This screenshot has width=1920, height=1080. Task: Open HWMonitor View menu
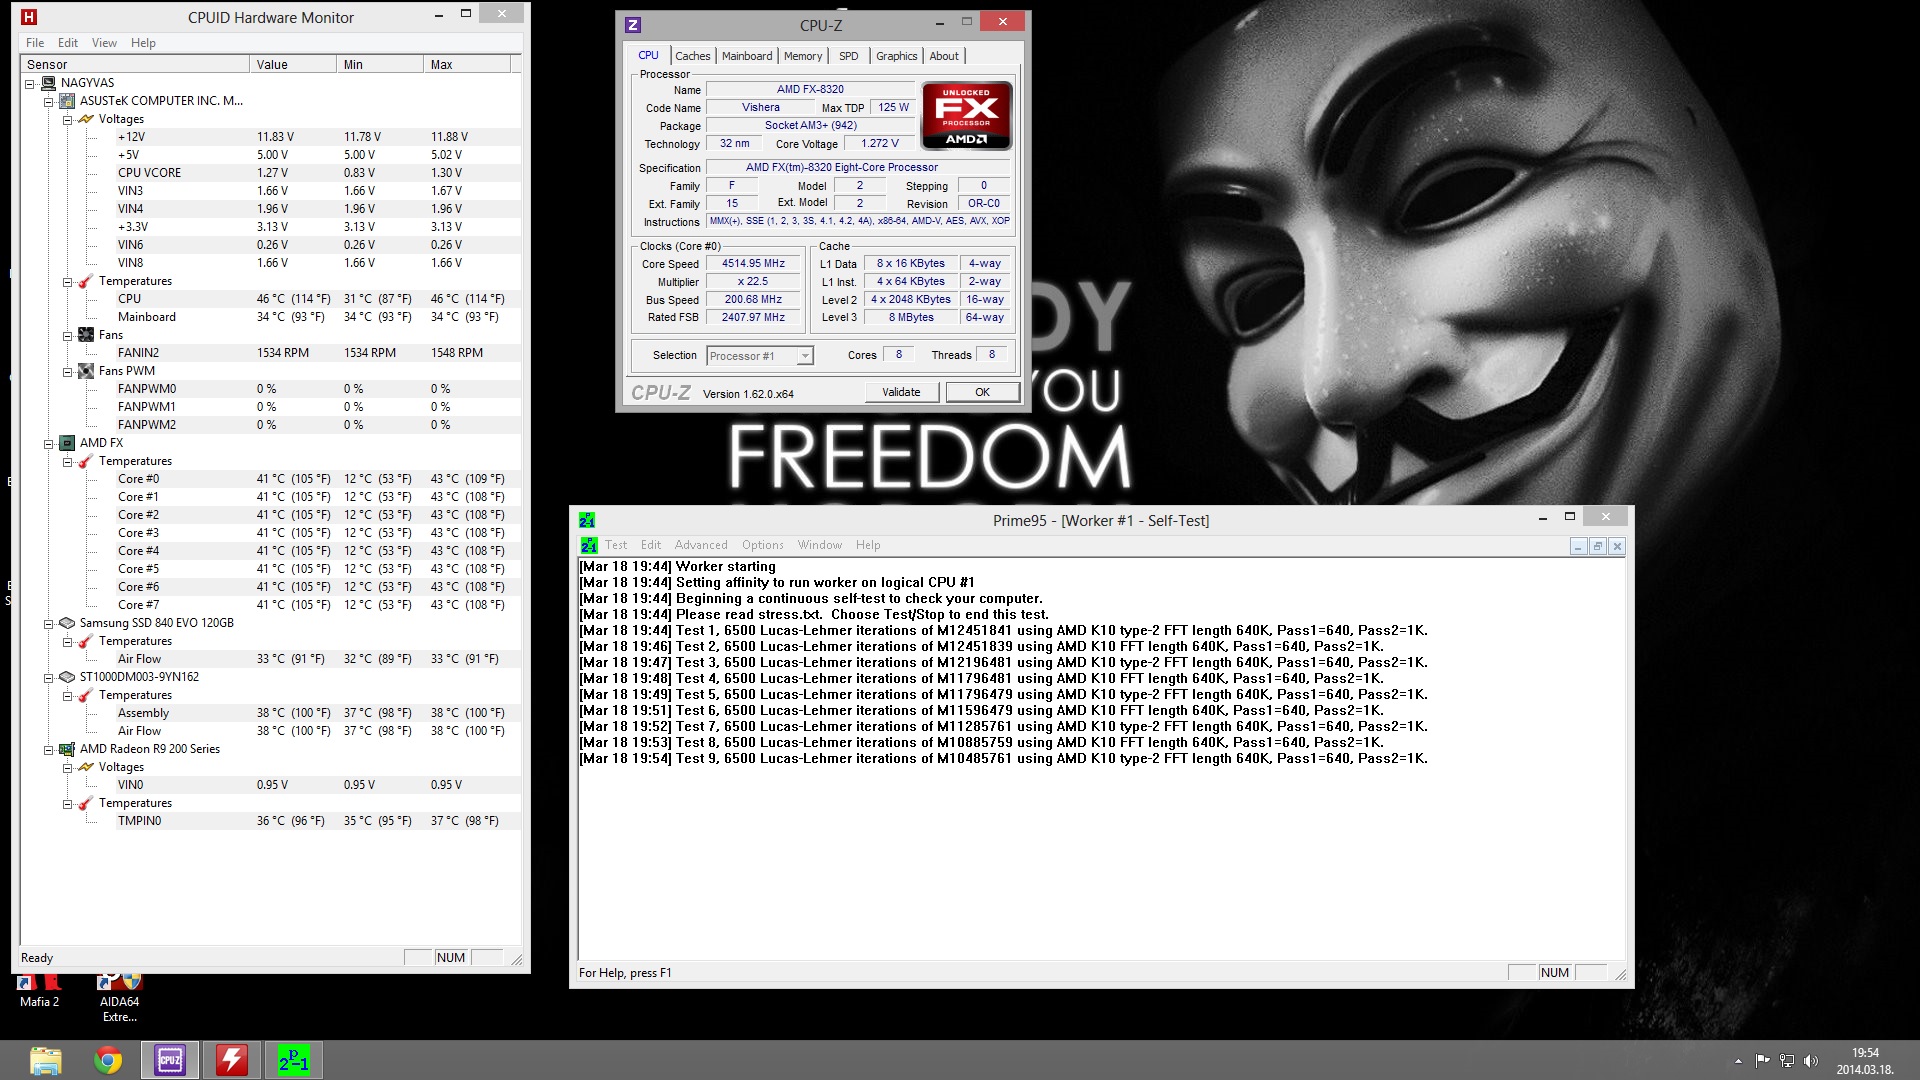tap(104, 43)
